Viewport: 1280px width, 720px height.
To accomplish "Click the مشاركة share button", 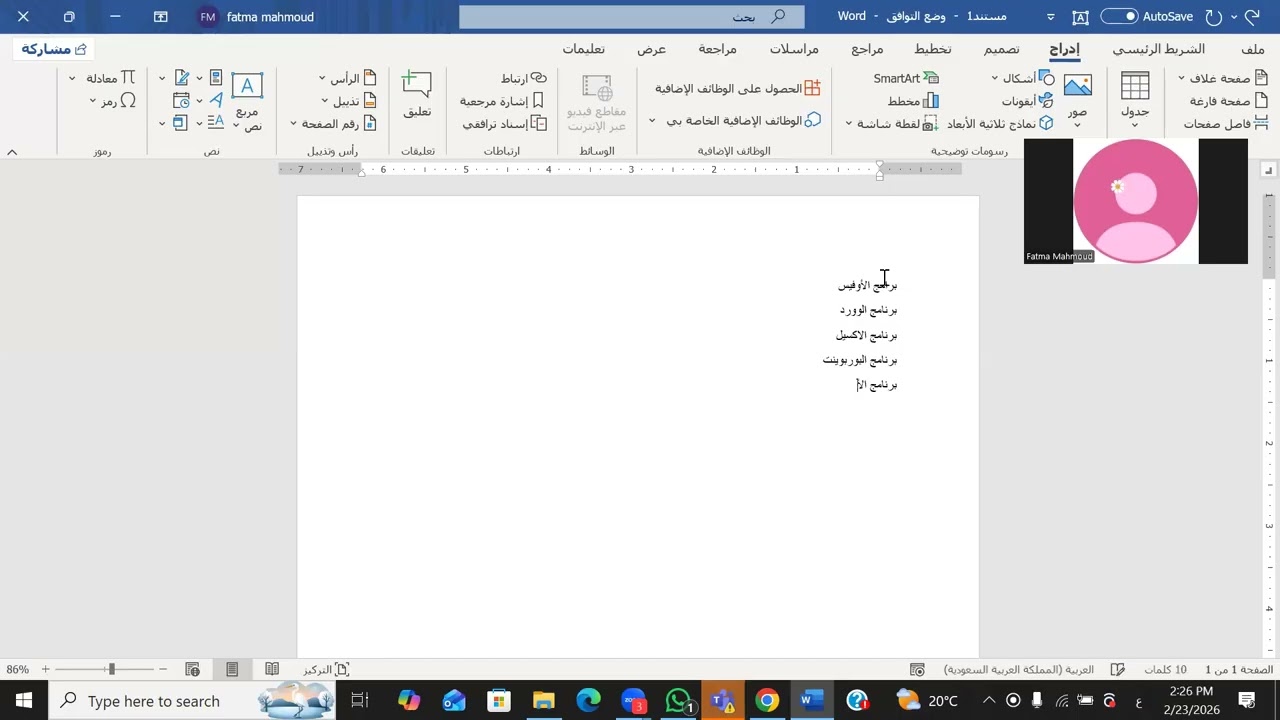I will (x=54, y=49).
